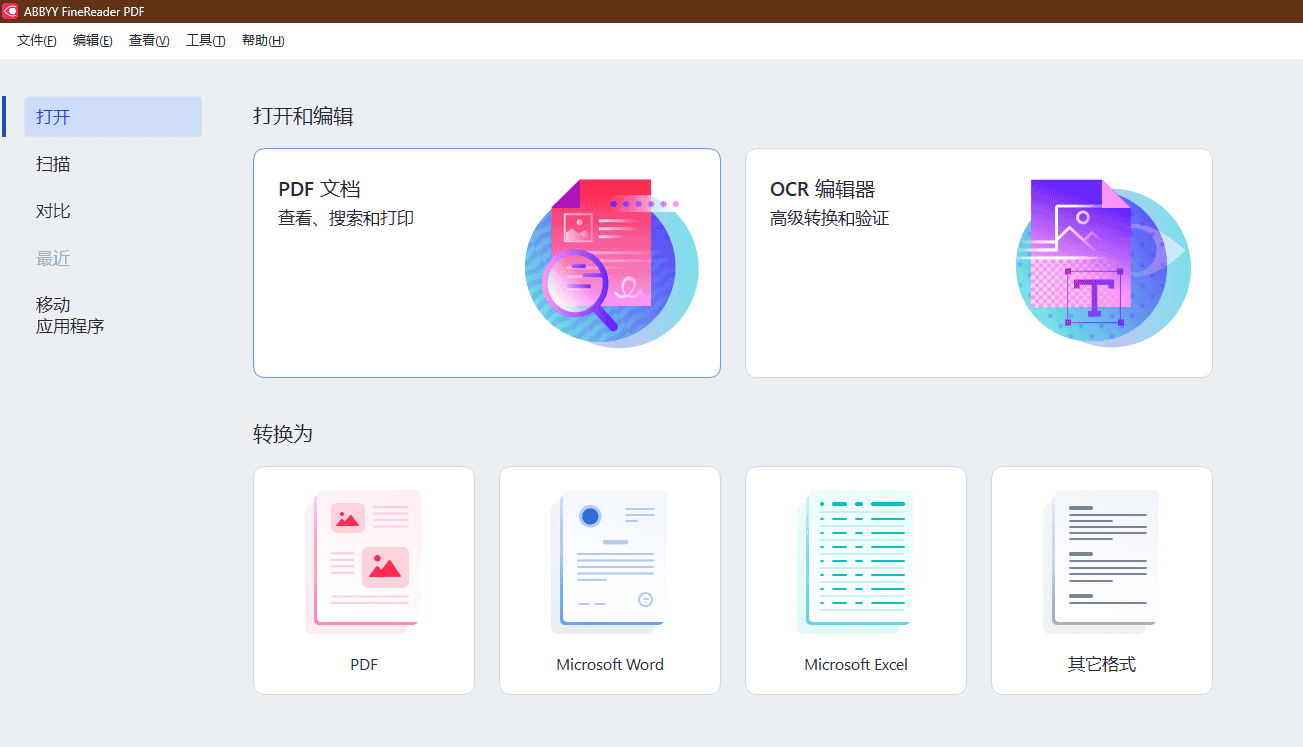The image size is (1303, 747).
Task: Open the 编辑(E) menu
Action: click(x=93, y=41)
